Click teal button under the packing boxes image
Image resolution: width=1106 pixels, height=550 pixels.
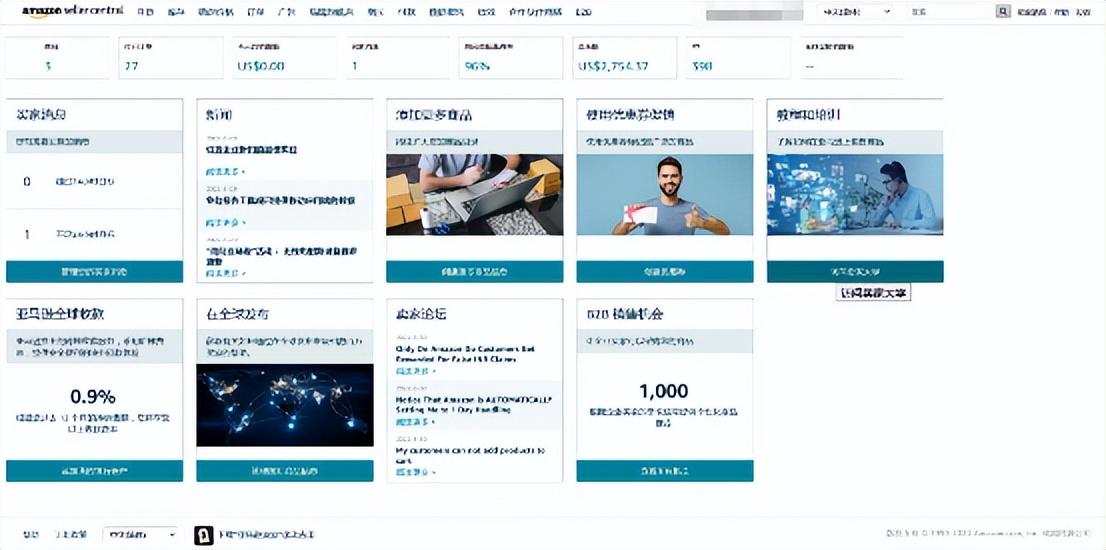475,271
